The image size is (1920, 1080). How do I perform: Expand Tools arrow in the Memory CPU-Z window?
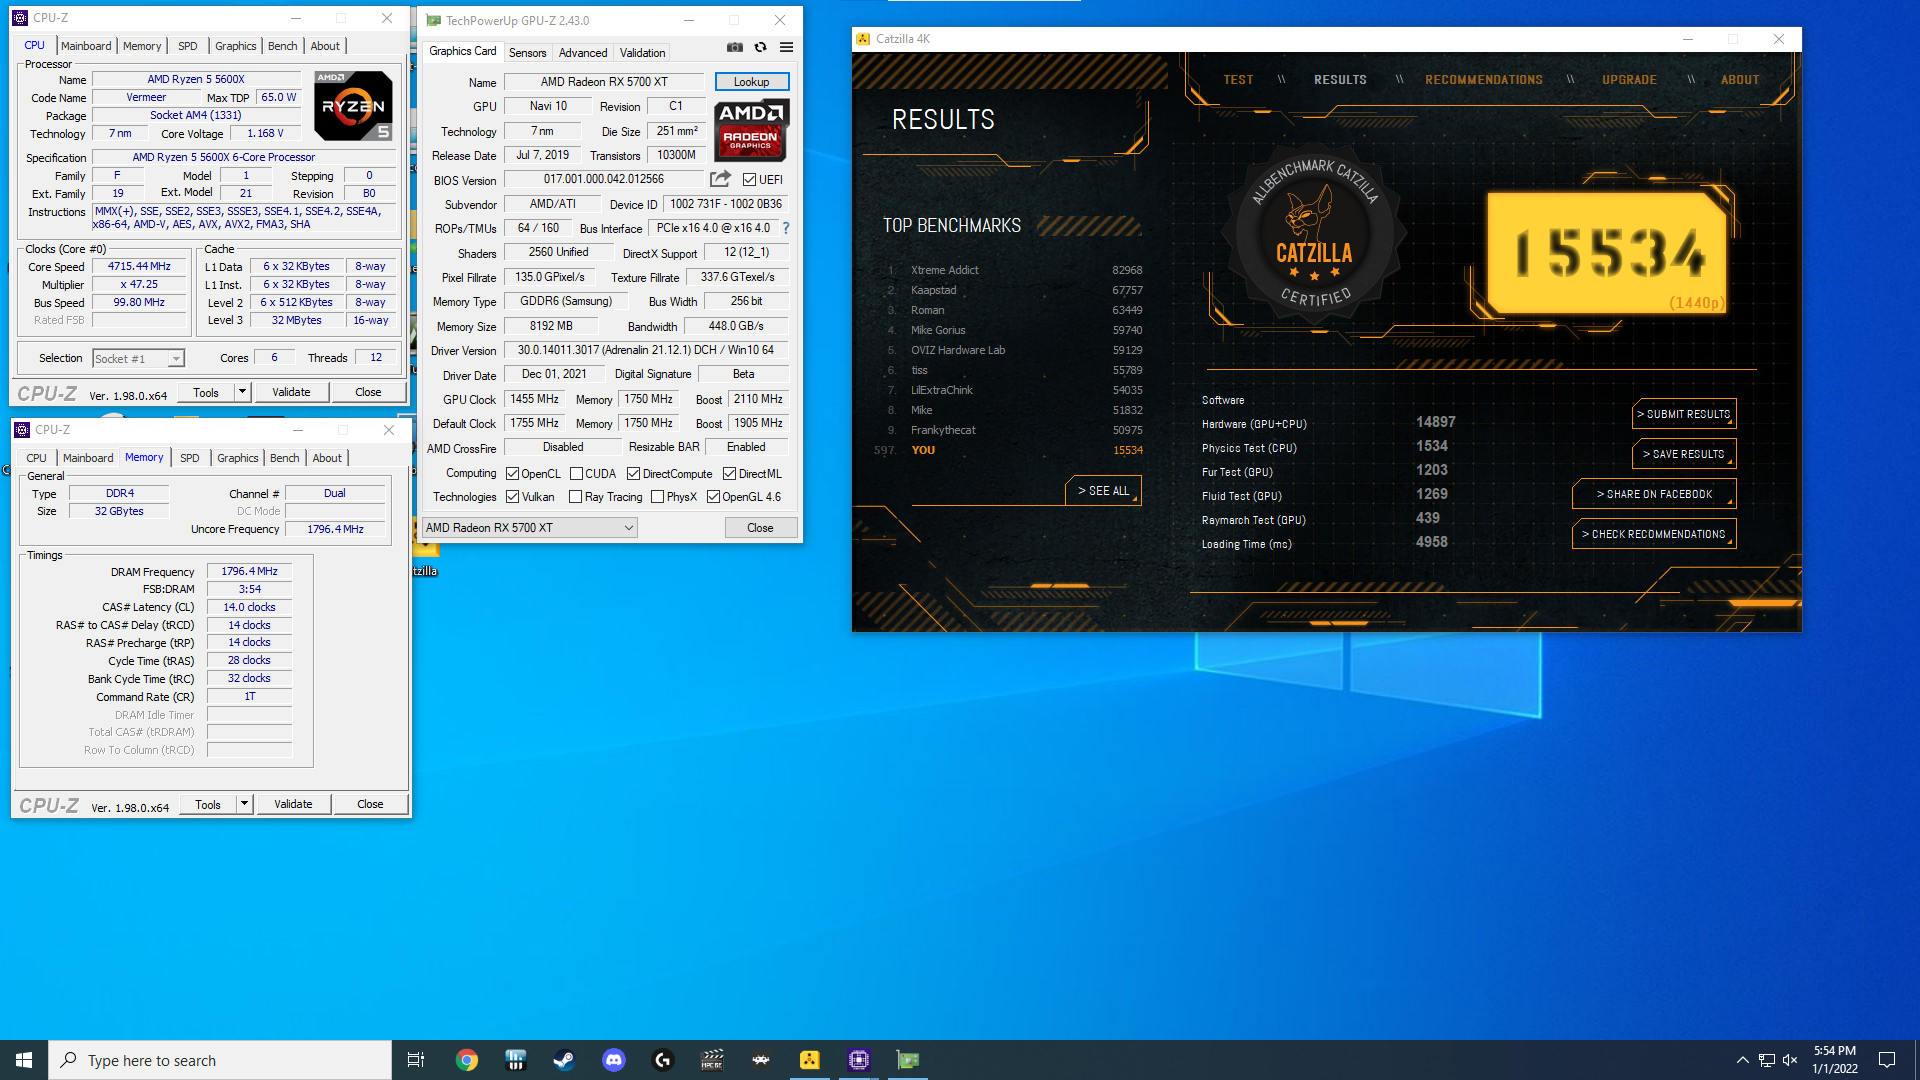(x=244, y=804)
